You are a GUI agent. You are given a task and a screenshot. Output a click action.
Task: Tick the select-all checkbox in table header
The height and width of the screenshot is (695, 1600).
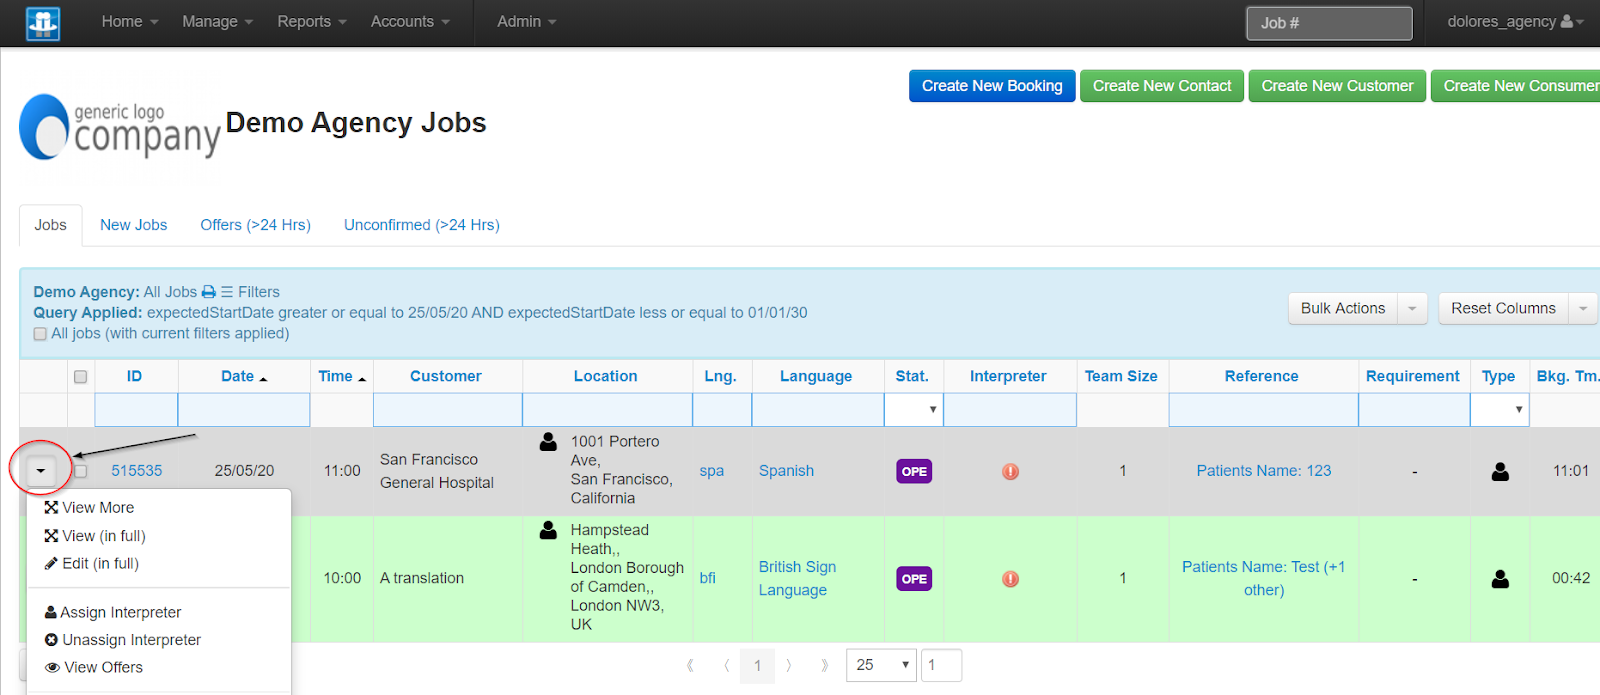(81, 377)
